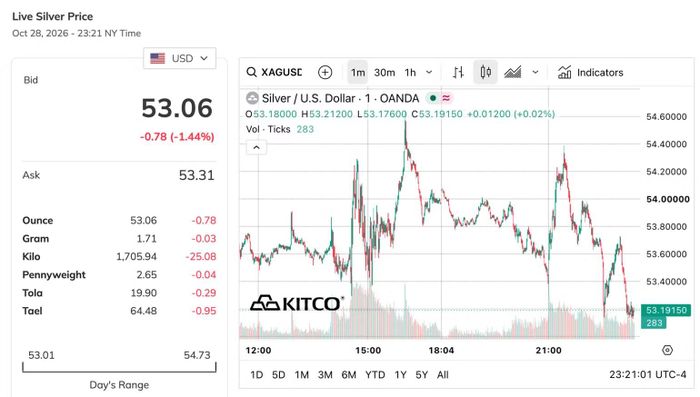Click the 23:21:01 UTC-4 timezone label
The image size is (700, 397).
point(648,375)
